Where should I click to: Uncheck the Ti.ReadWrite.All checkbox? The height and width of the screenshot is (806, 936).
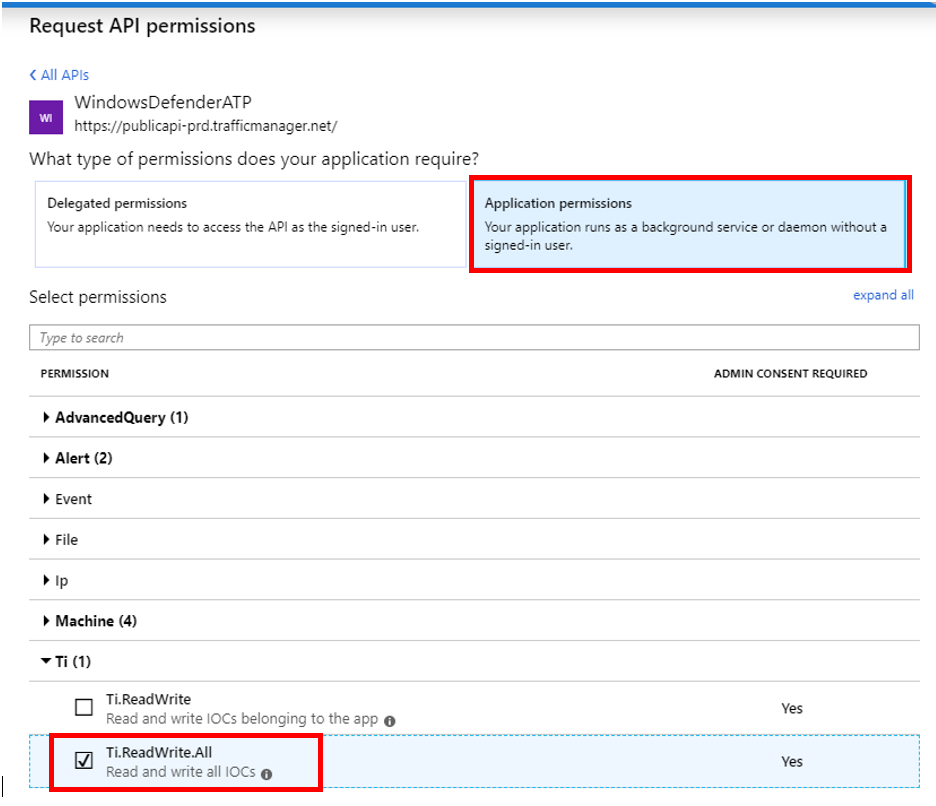[x=84, y=760]
